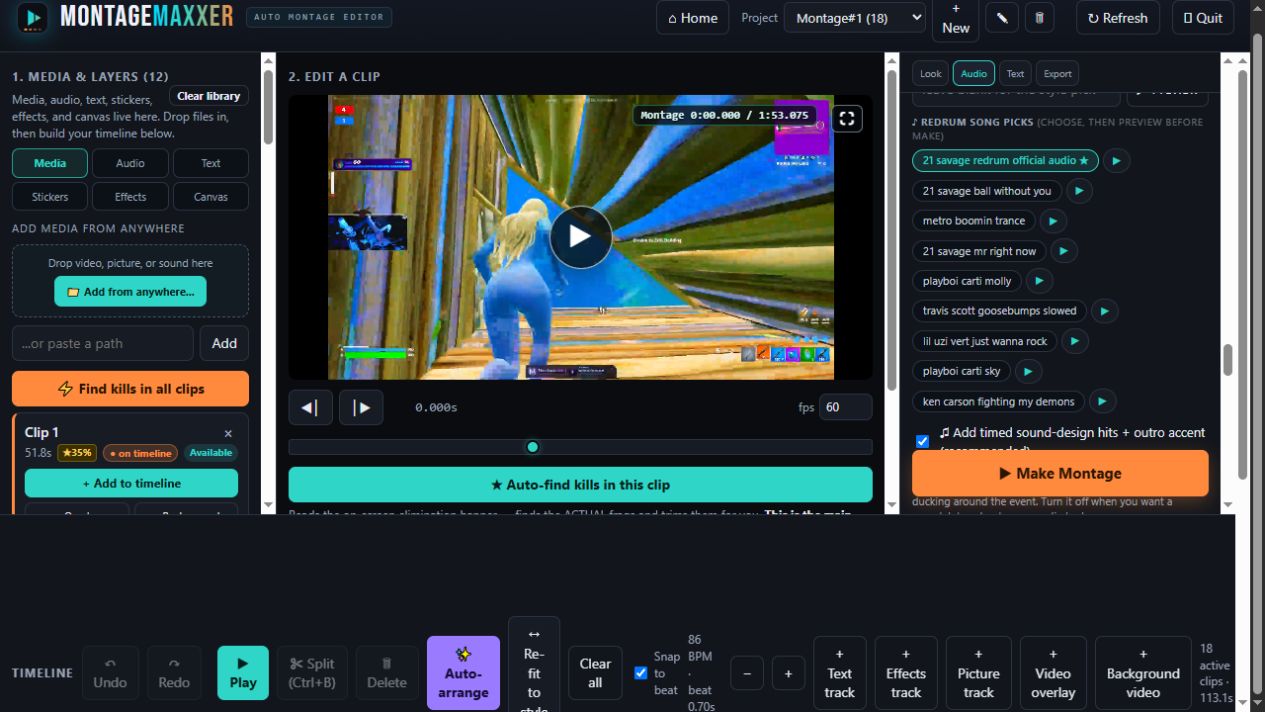Click the timeline Play button
The height and width of the screenshot is (712, 1265).
click(243, 673)
